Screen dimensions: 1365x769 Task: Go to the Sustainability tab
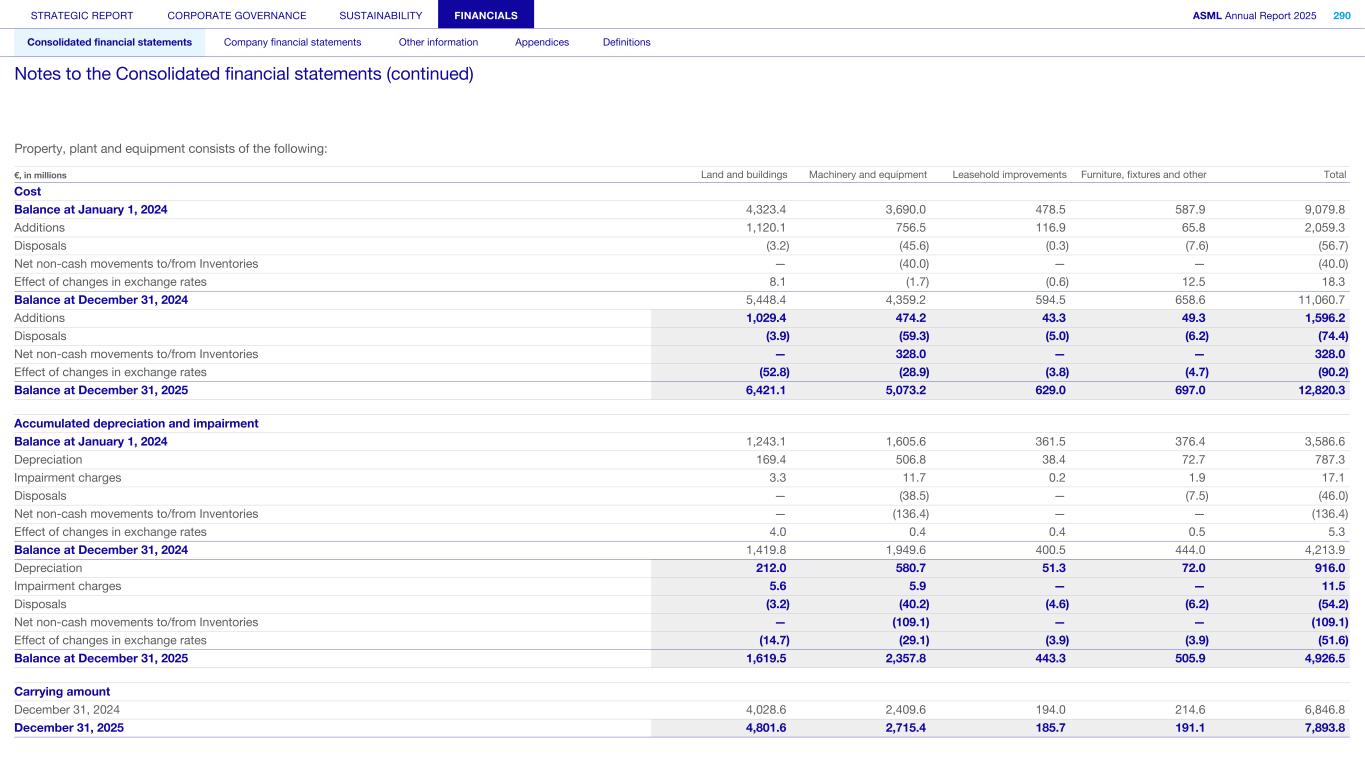click(x=380, y=16)
